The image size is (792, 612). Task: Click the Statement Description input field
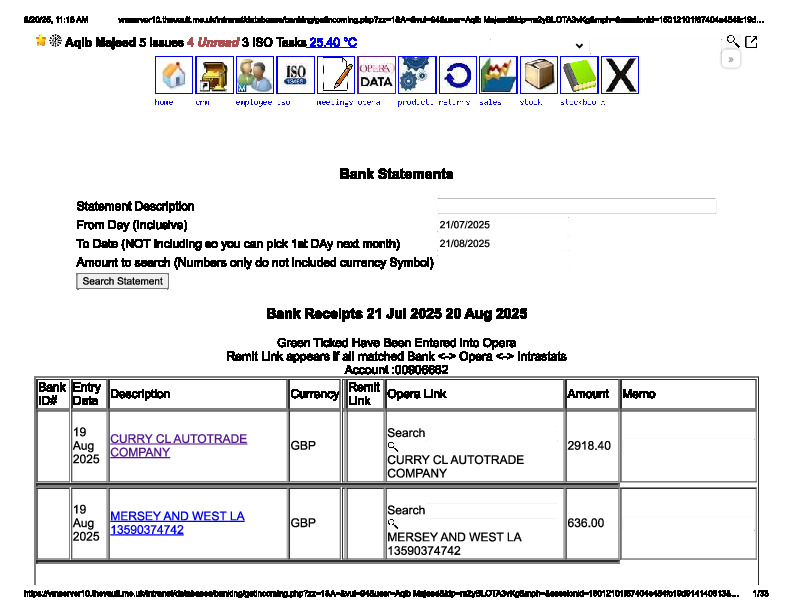(577, 206)
